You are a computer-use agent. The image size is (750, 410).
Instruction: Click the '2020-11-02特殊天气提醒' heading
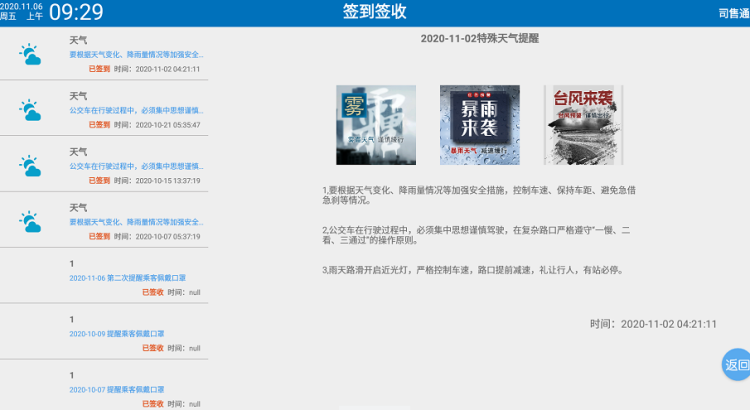(480, 38)
